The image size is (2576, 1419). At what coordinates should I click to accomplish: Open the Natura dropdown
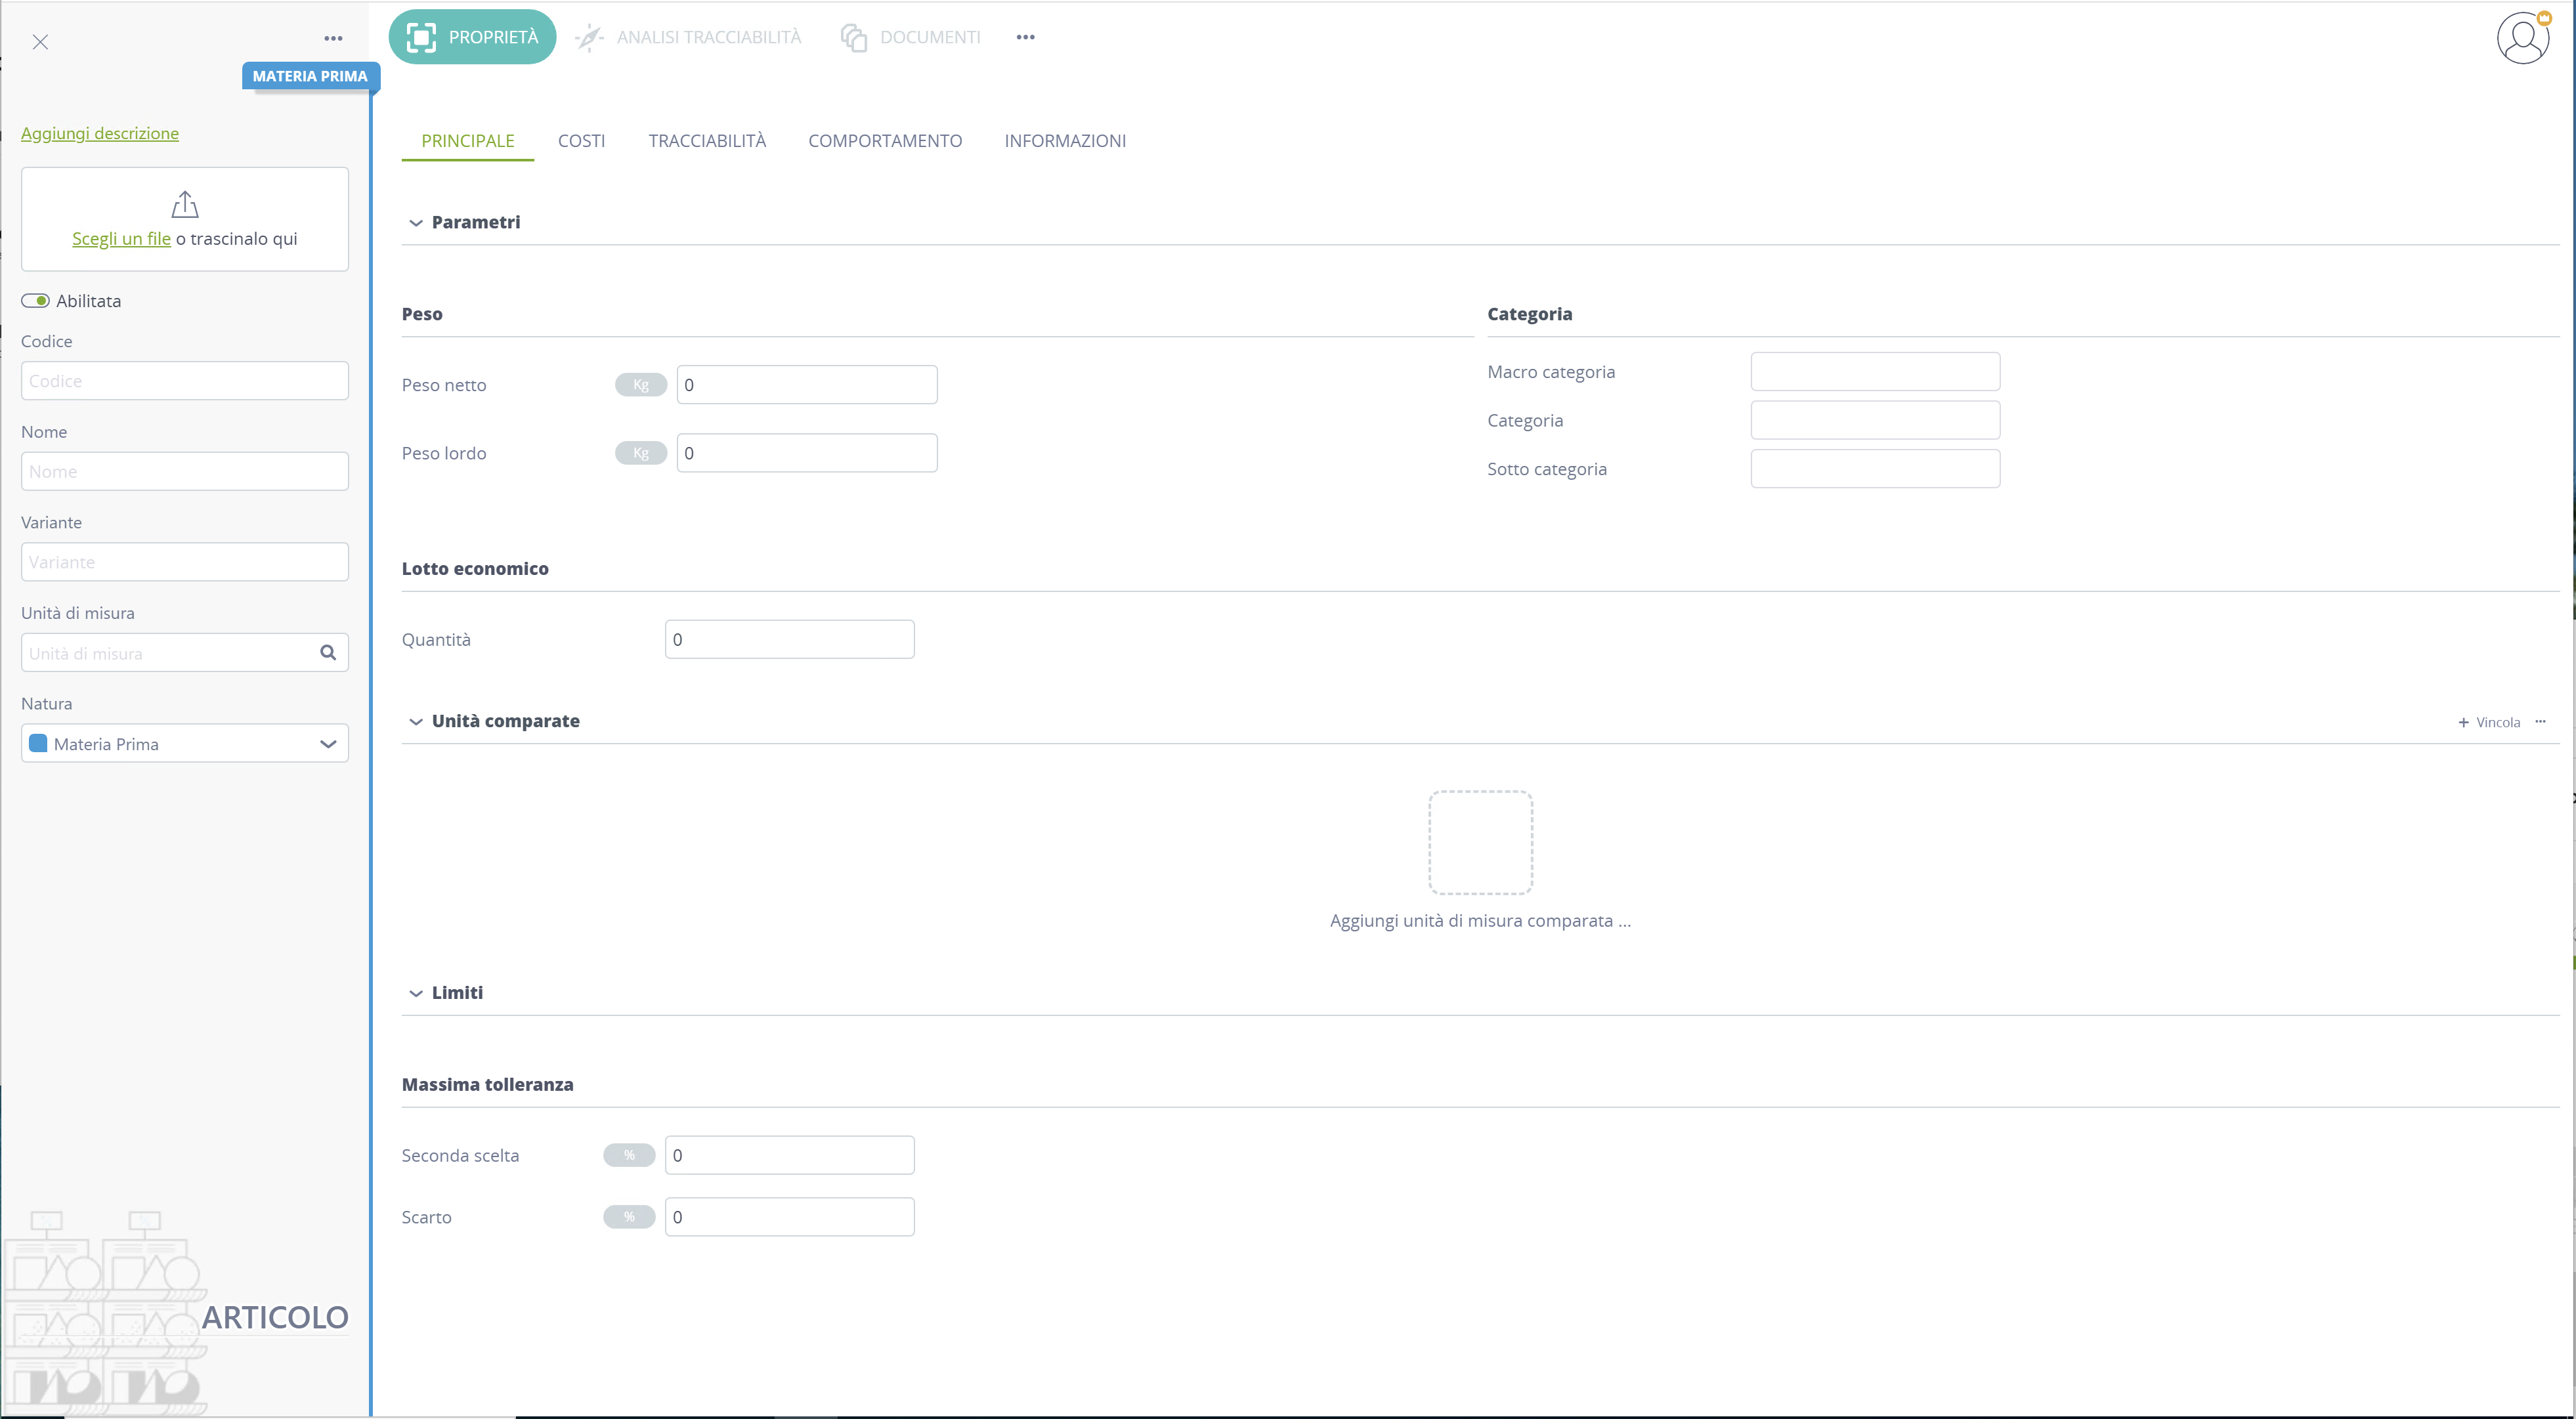pyautogui.click(x=185, y=744)
